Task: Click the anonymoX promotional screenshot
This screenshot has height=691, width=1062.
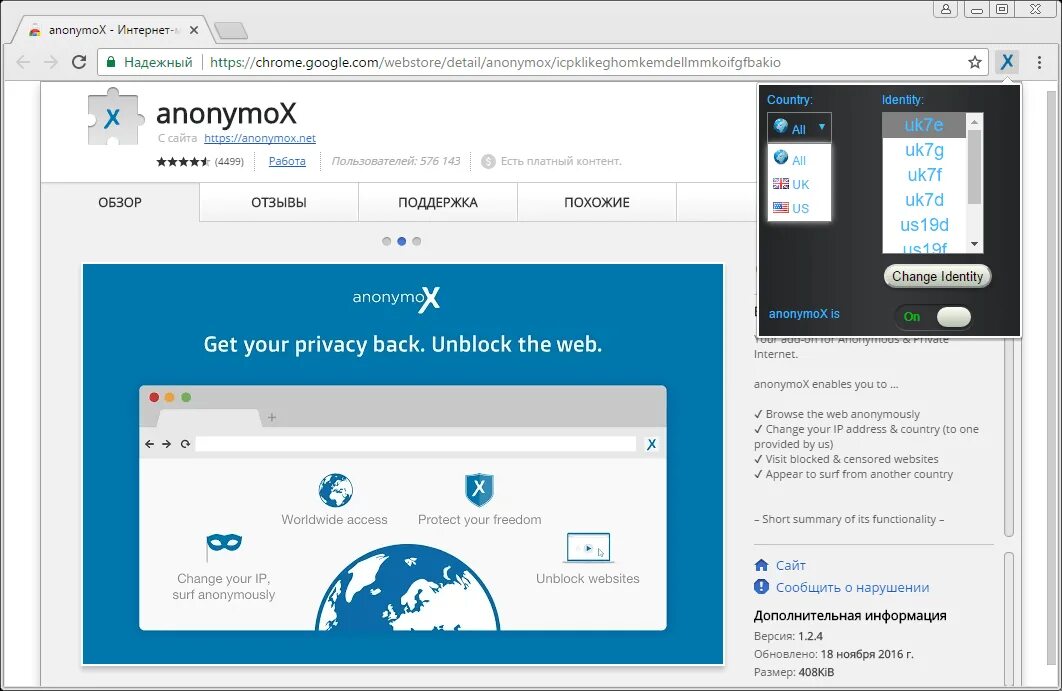Action: [403, 464]
